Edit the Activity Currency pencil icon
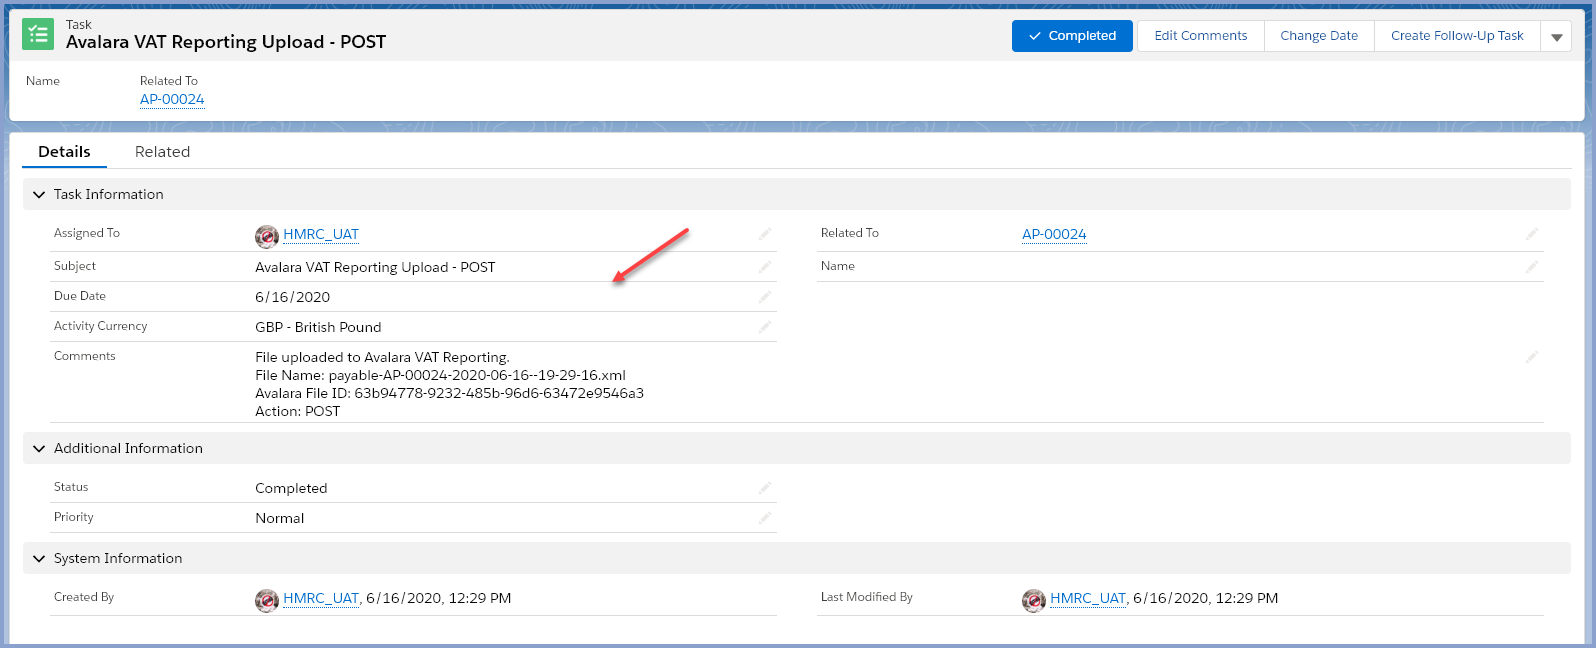The height and width of the screenshot is (648, 1596). pyautogui.click(x=765, y=327)
